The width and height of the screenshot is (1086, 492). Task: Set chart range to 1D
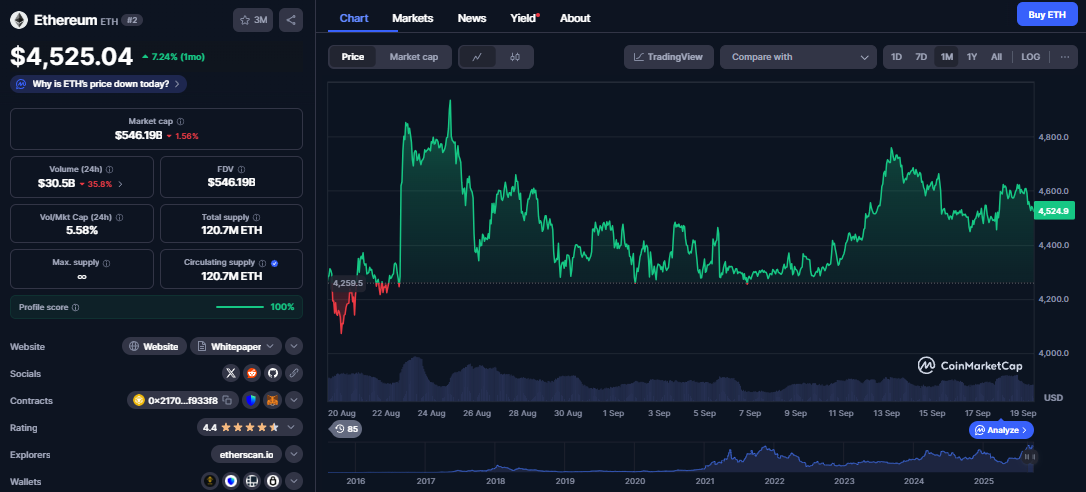[x=896, y=57]
